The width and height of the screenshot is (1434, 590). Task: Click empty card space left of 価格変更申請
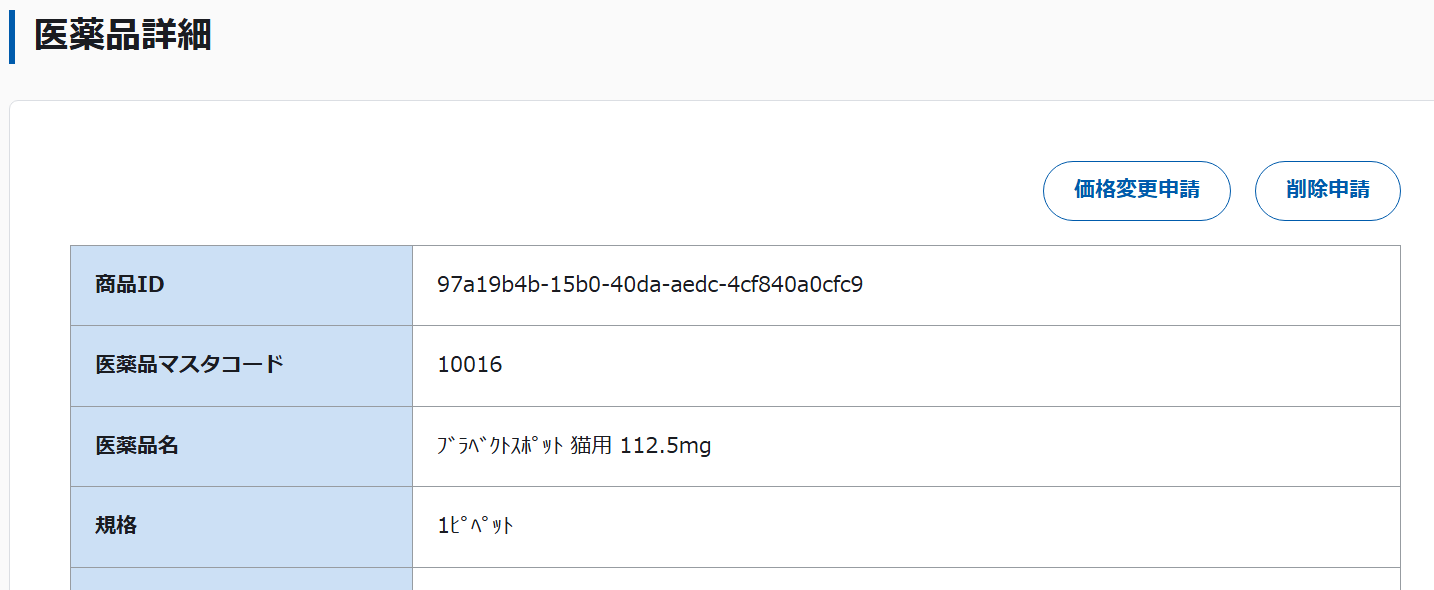(600, 190)
